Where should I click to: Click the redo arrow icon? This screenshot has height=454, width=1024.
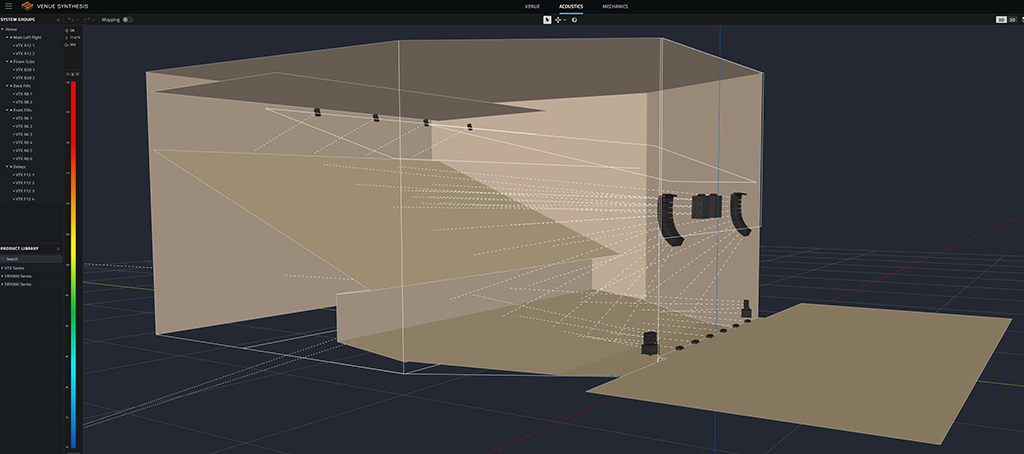87,19
